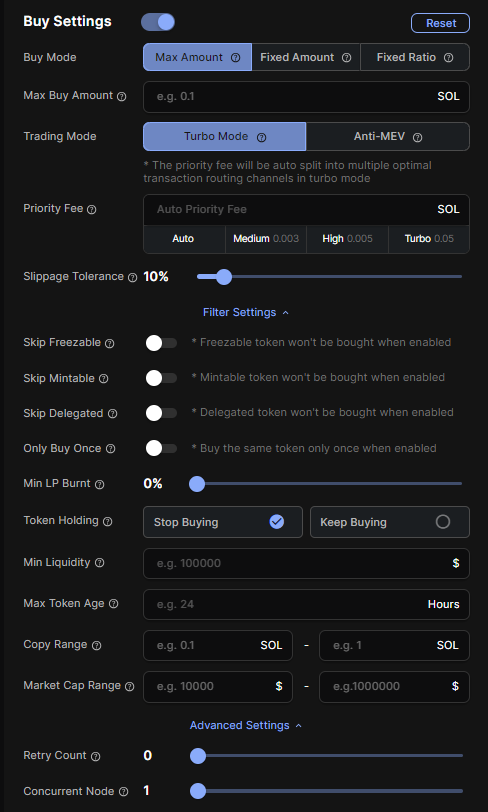
Task: Collapse the Filter Settings section
Action: (246, 312)
